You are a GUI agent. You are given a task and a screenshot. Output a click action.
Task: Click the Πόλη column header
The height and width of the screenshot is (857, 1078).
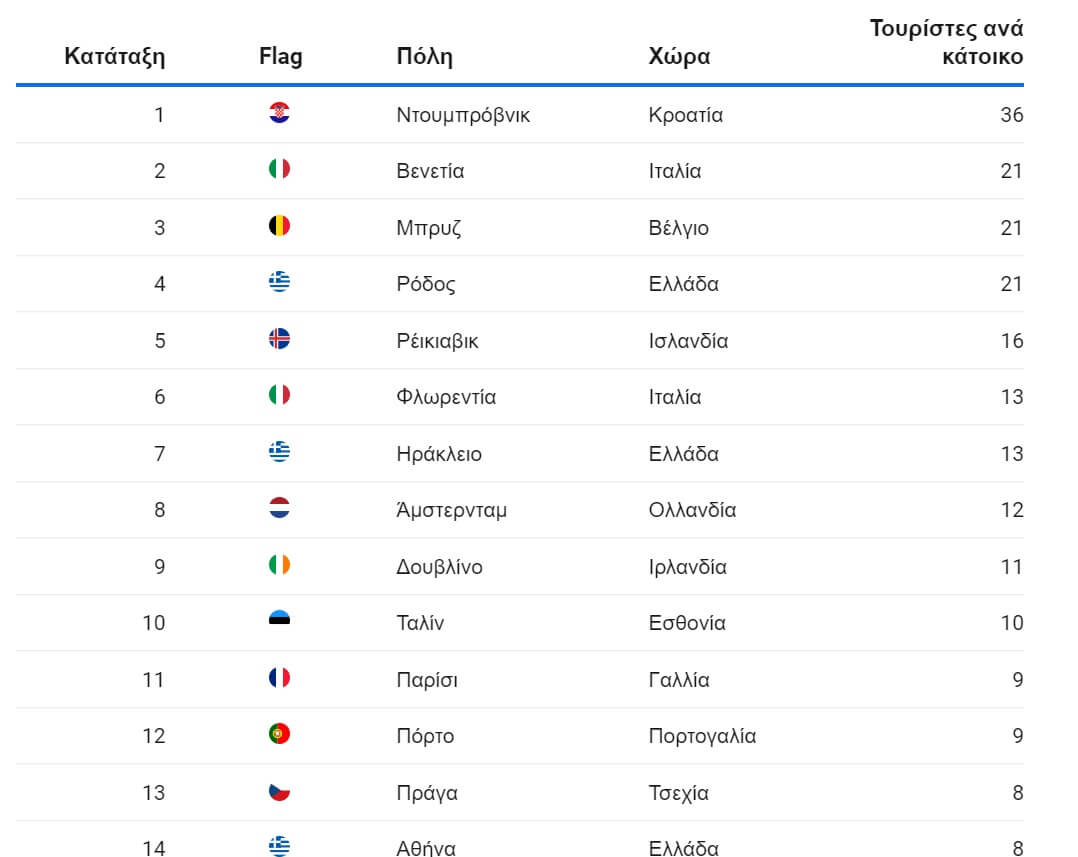tap(424, 56)
